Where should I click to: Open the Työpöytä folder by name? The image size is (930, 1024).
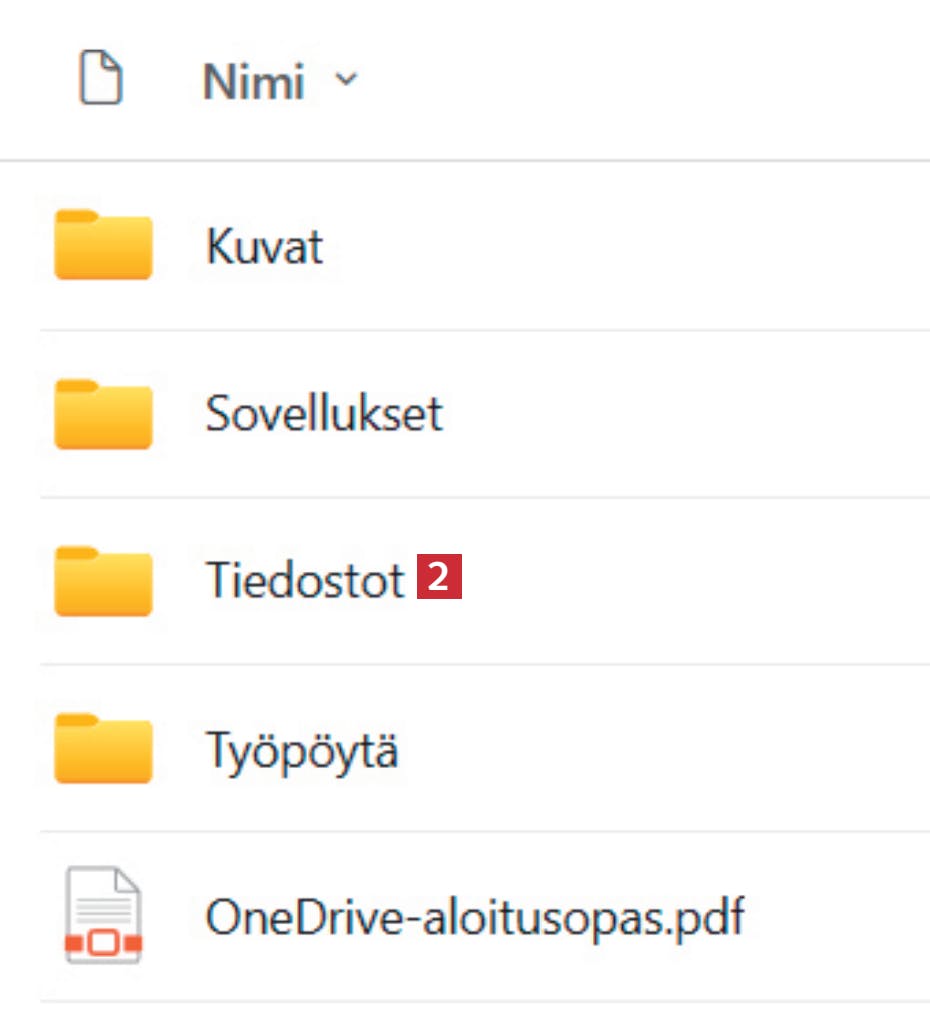302,751
